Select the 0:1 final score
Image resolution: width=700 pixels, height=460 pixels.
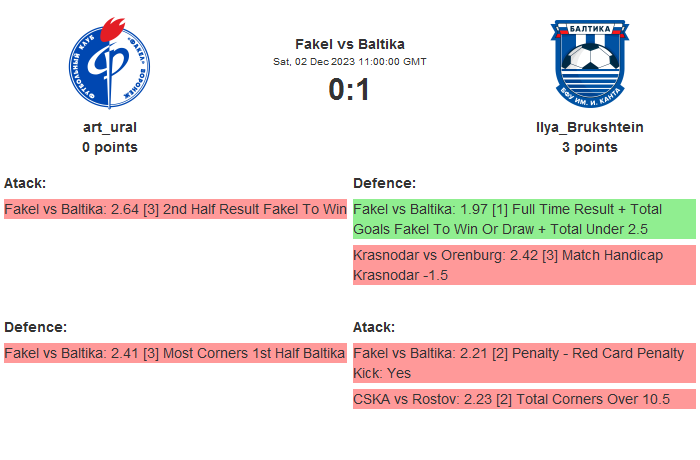[350, 90]
